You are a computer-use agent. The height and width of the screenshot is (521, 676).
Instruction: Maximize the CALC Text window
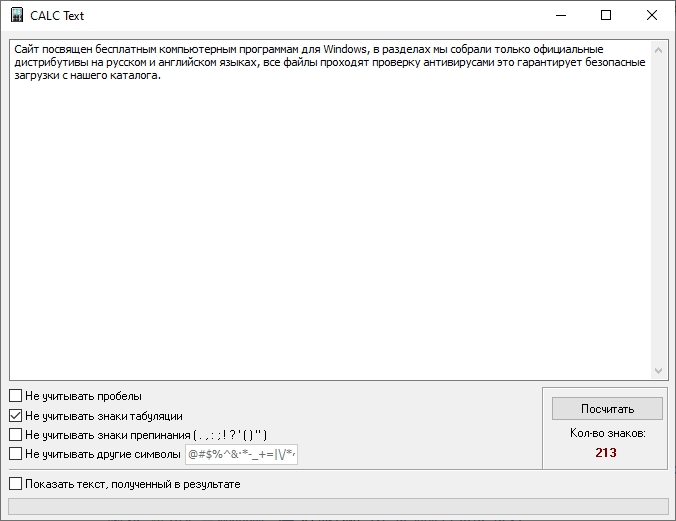606,16
